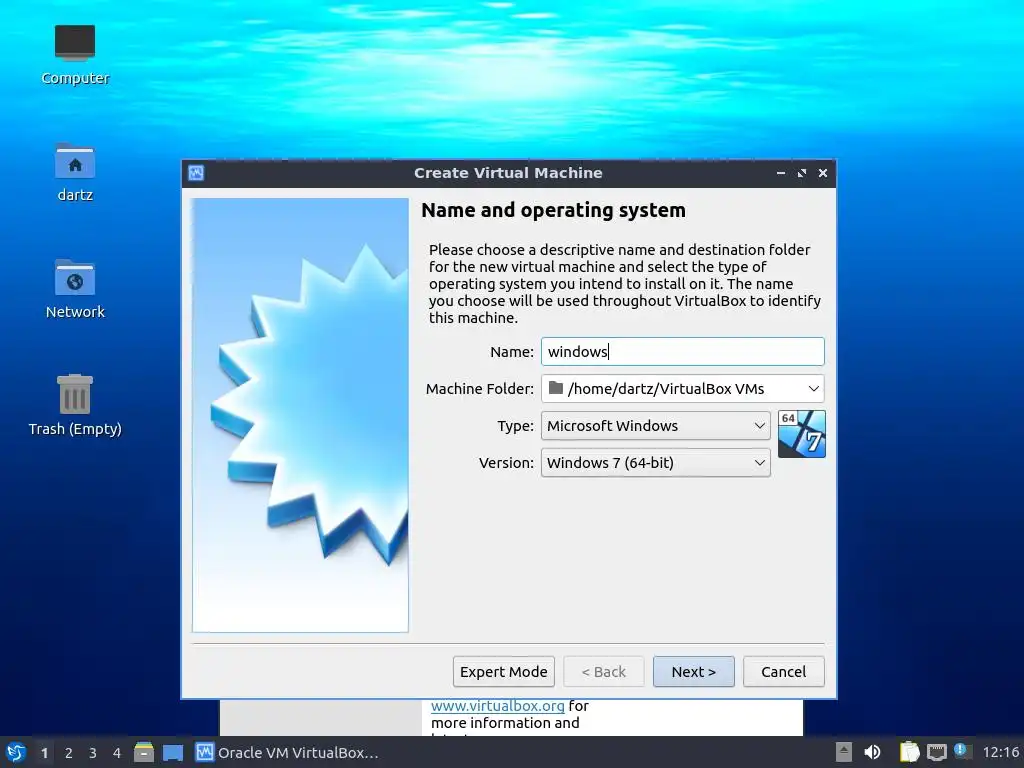Image resolution: width=1024 pixels, height=768 pixels.
Task: Open the Type dropdown showing Microsoft Windows
Action: [656, 426]
